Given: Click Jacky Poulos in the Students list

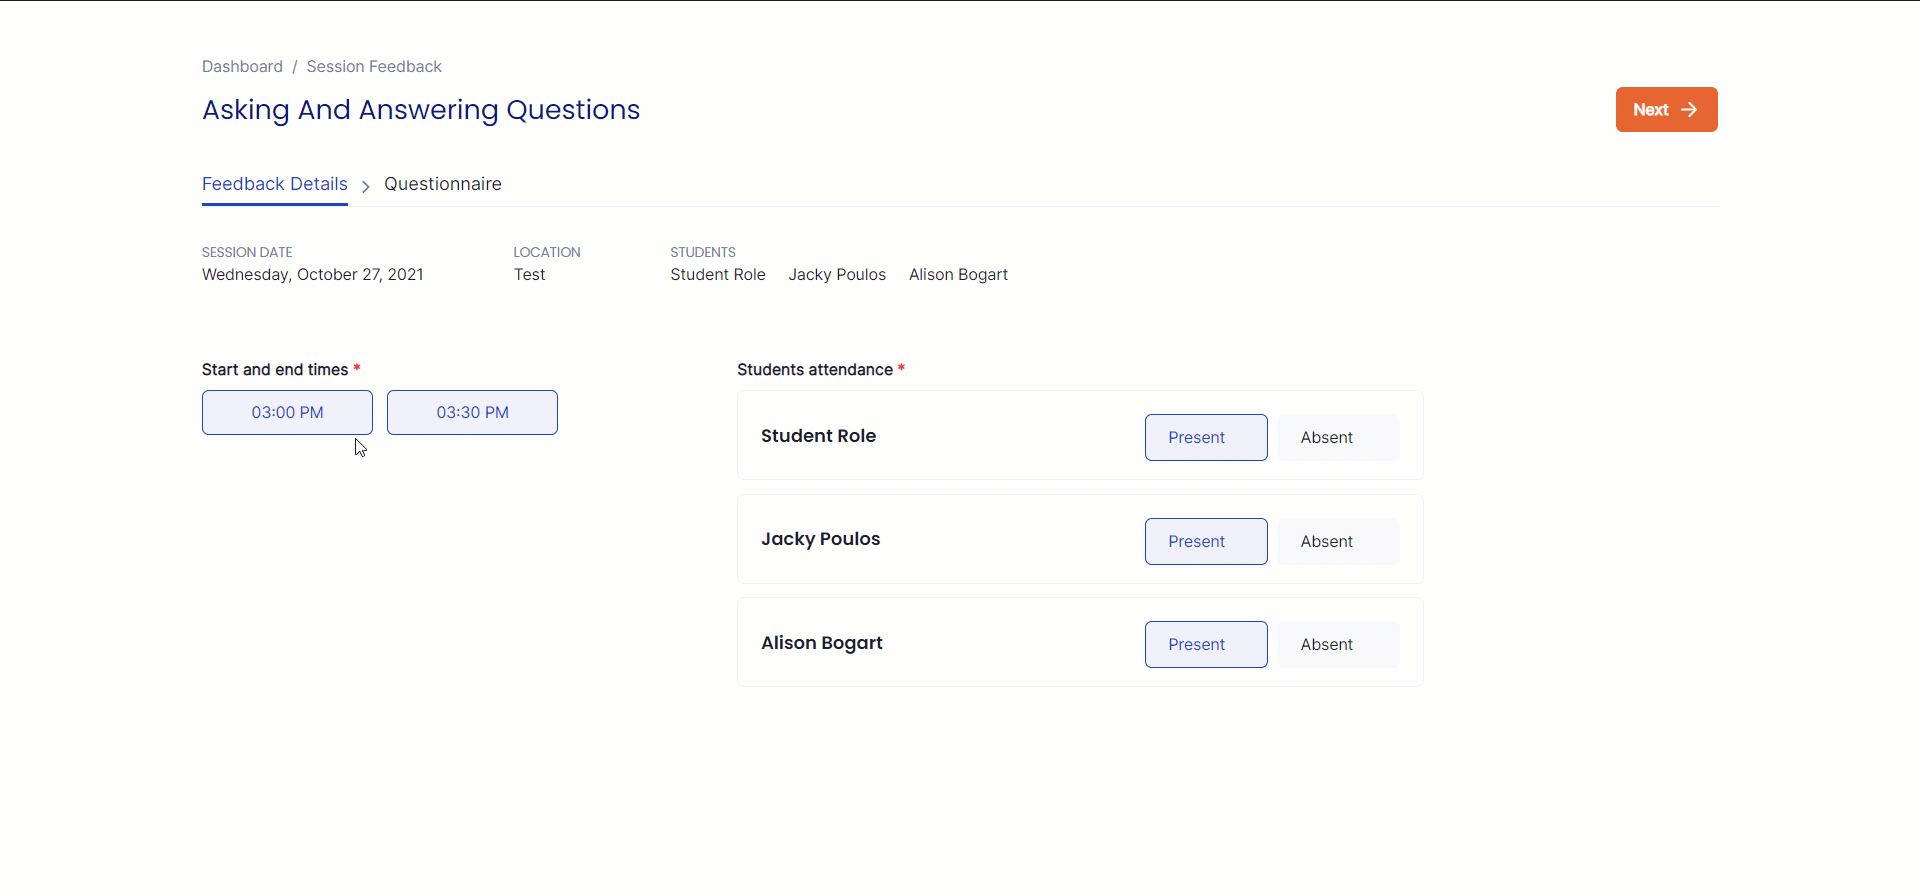Looking at the screenshot, I should pyautogui.click(x=837, y=274).
